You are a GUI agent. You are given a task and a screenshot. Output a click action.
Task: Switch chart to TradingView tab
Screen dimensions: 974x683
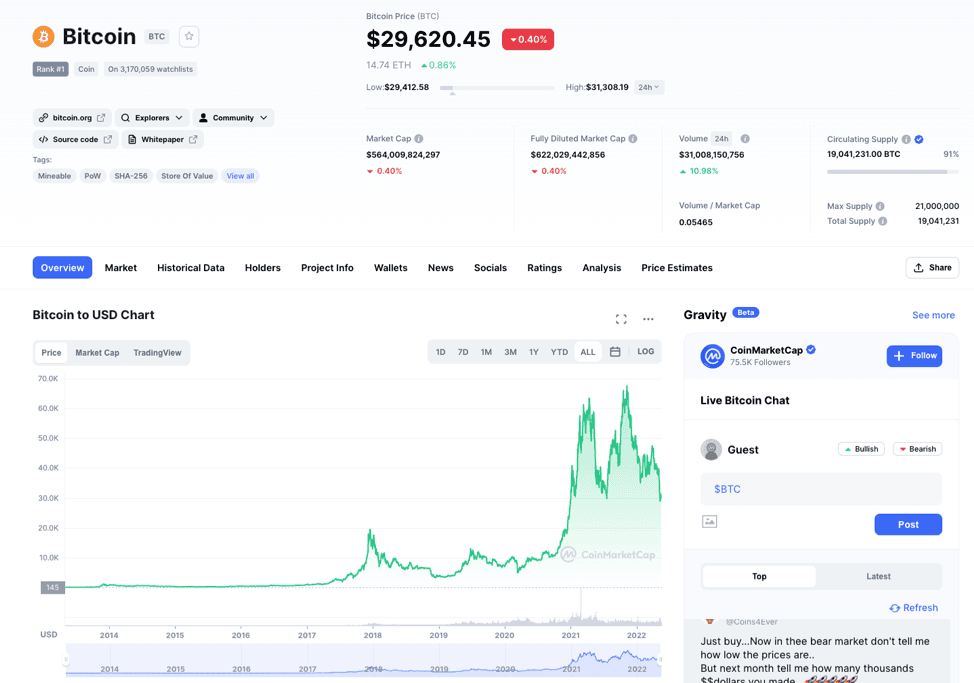[x=157, y=353]
